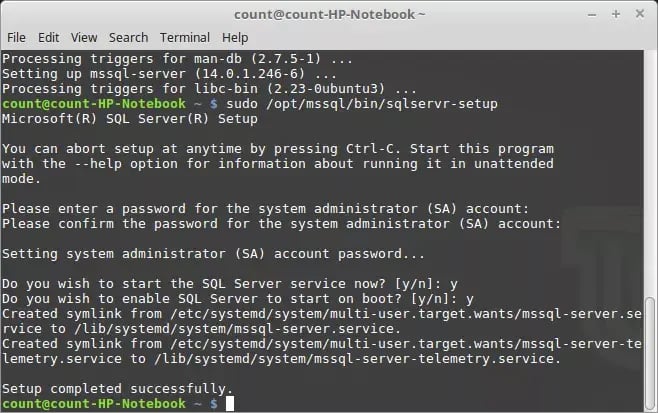
Task: Close the terminal window
Action: click(x=640, y=14)
